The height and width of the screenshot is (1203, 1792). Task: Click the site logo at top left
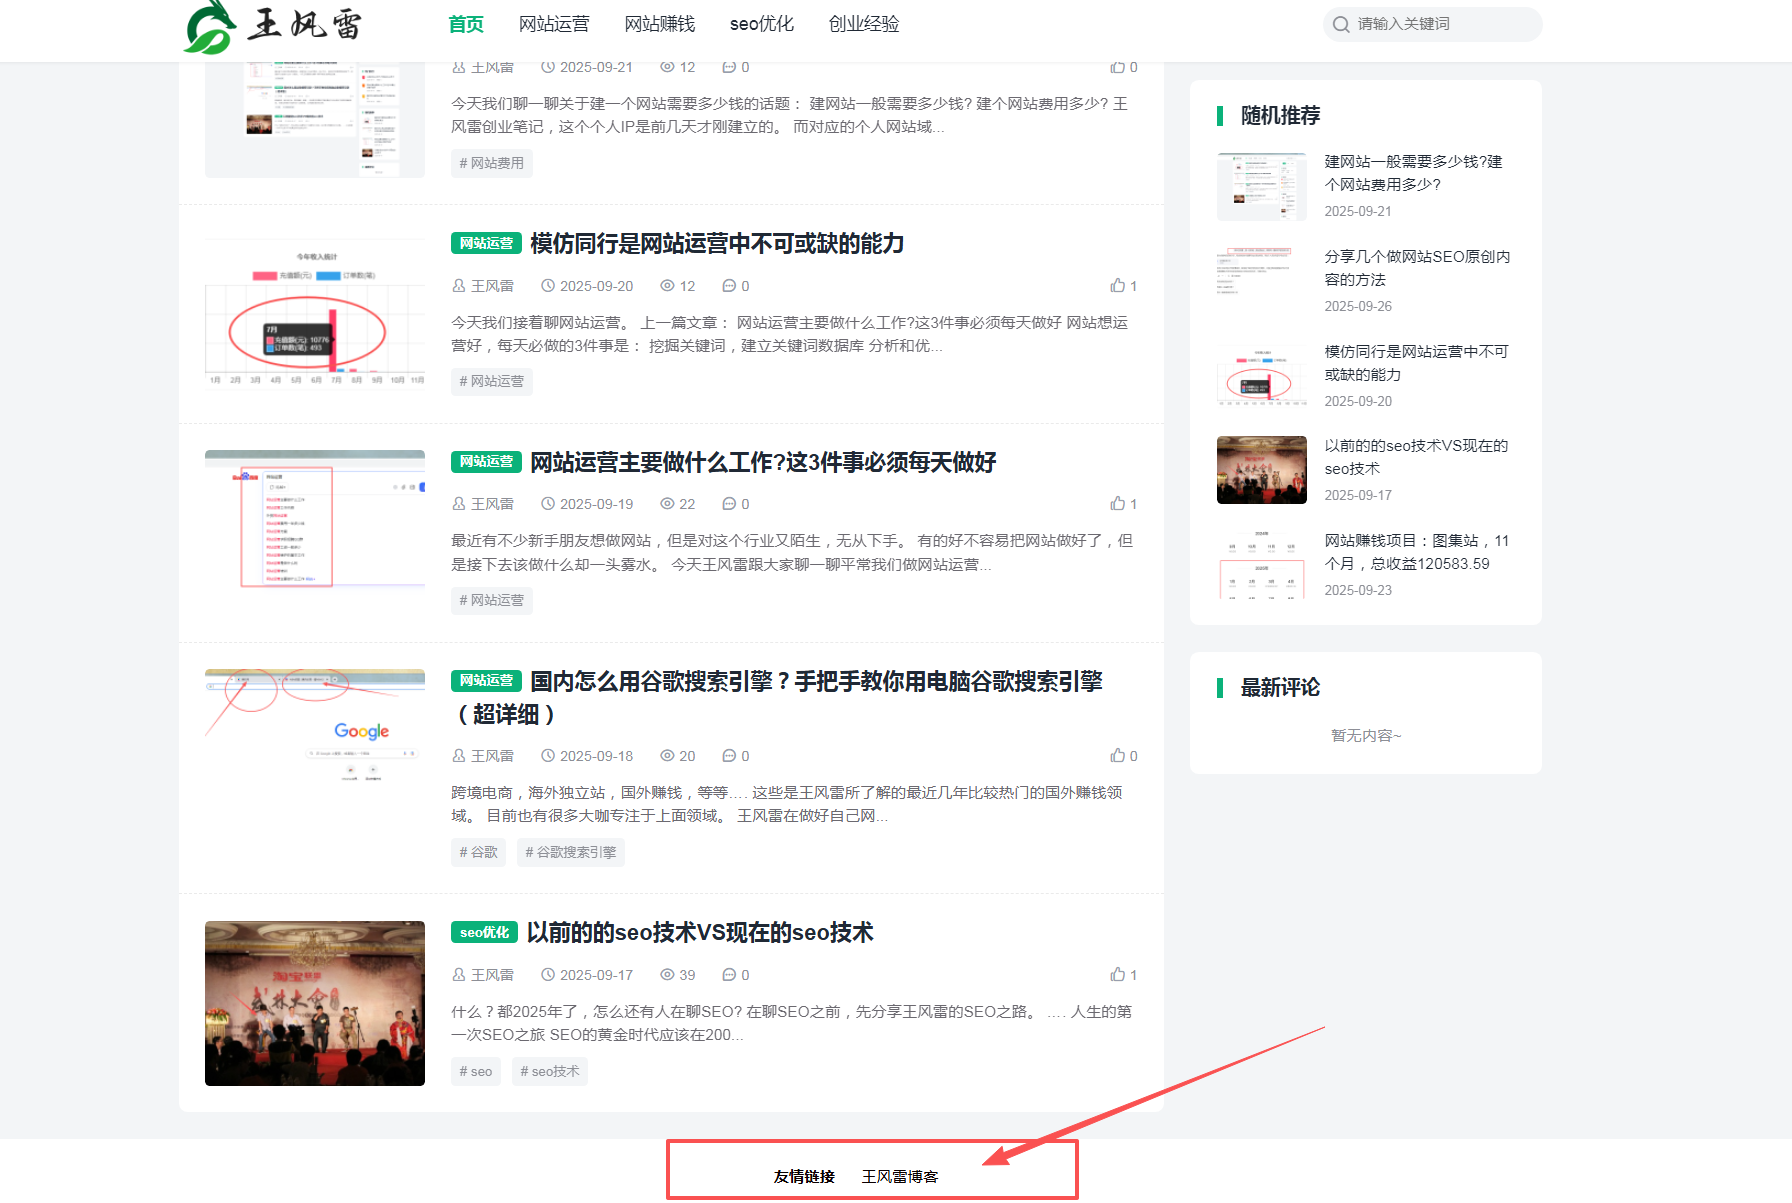pyautogui.click(x=270, y=27)
